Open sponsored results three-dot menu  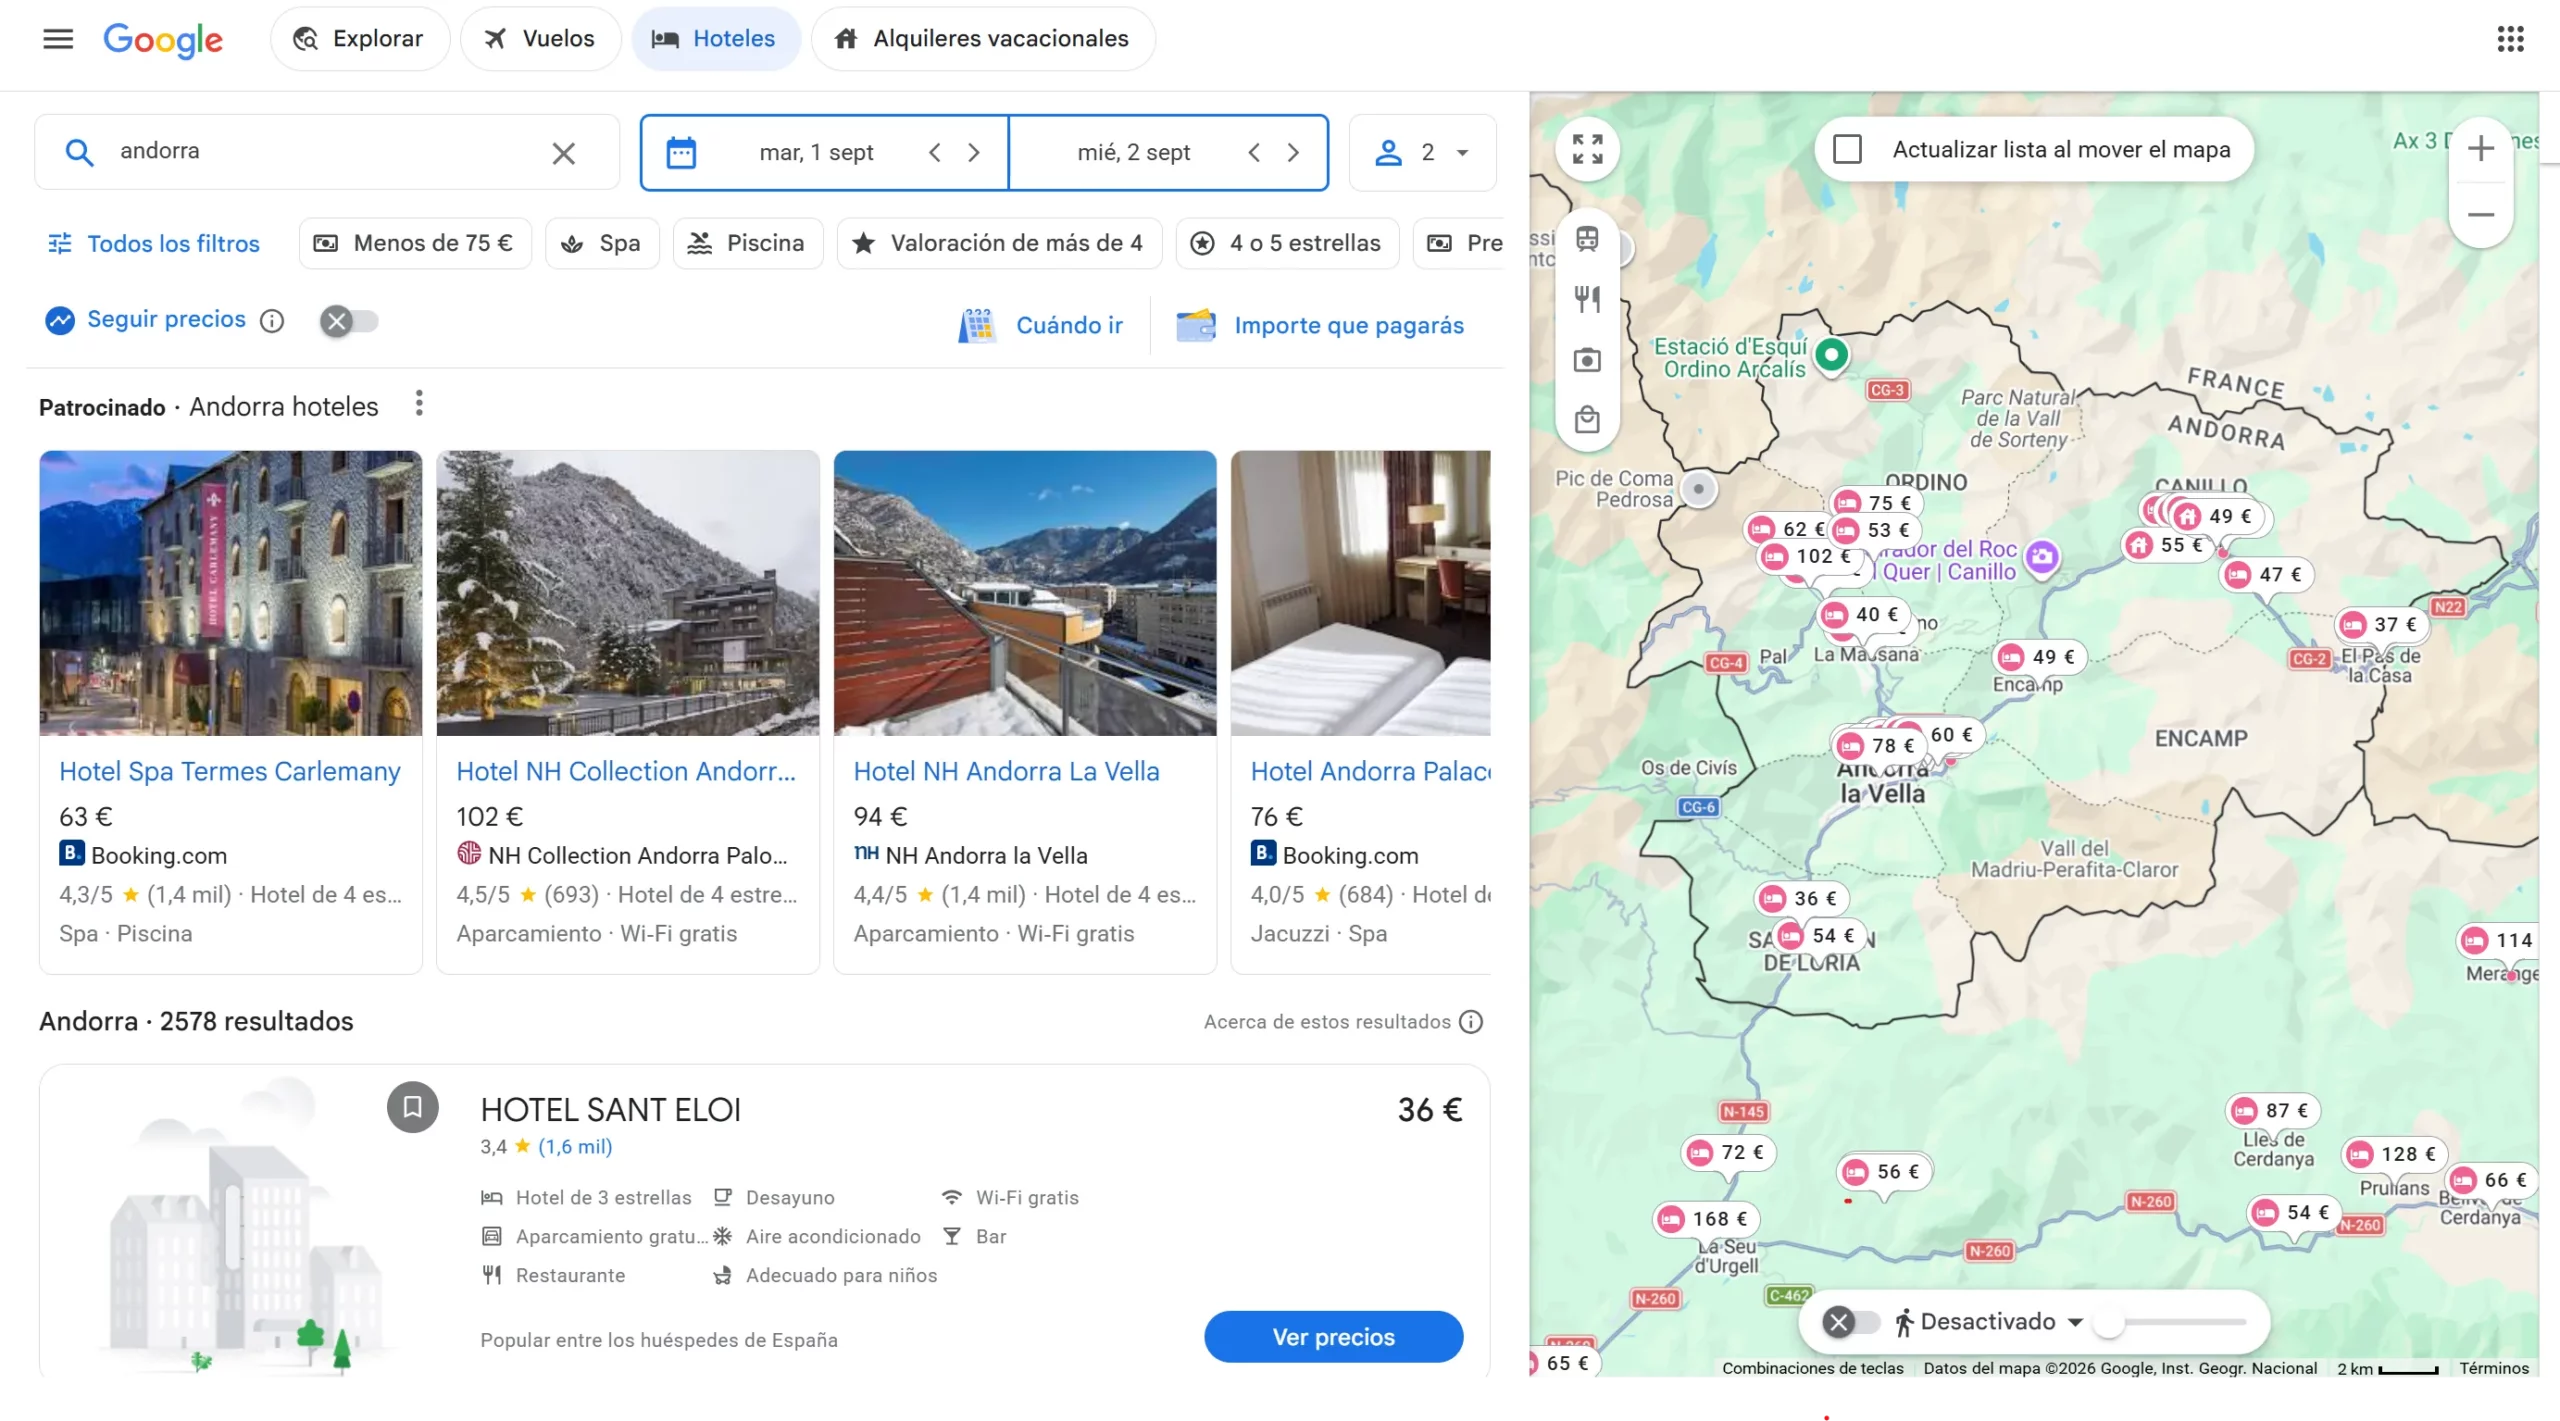coord(419,404)
